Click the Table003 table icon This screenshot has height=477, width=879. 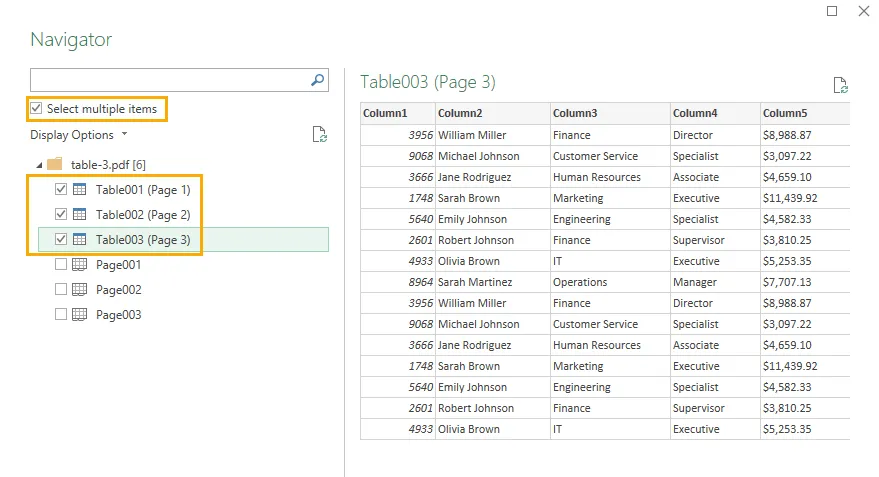80,239
